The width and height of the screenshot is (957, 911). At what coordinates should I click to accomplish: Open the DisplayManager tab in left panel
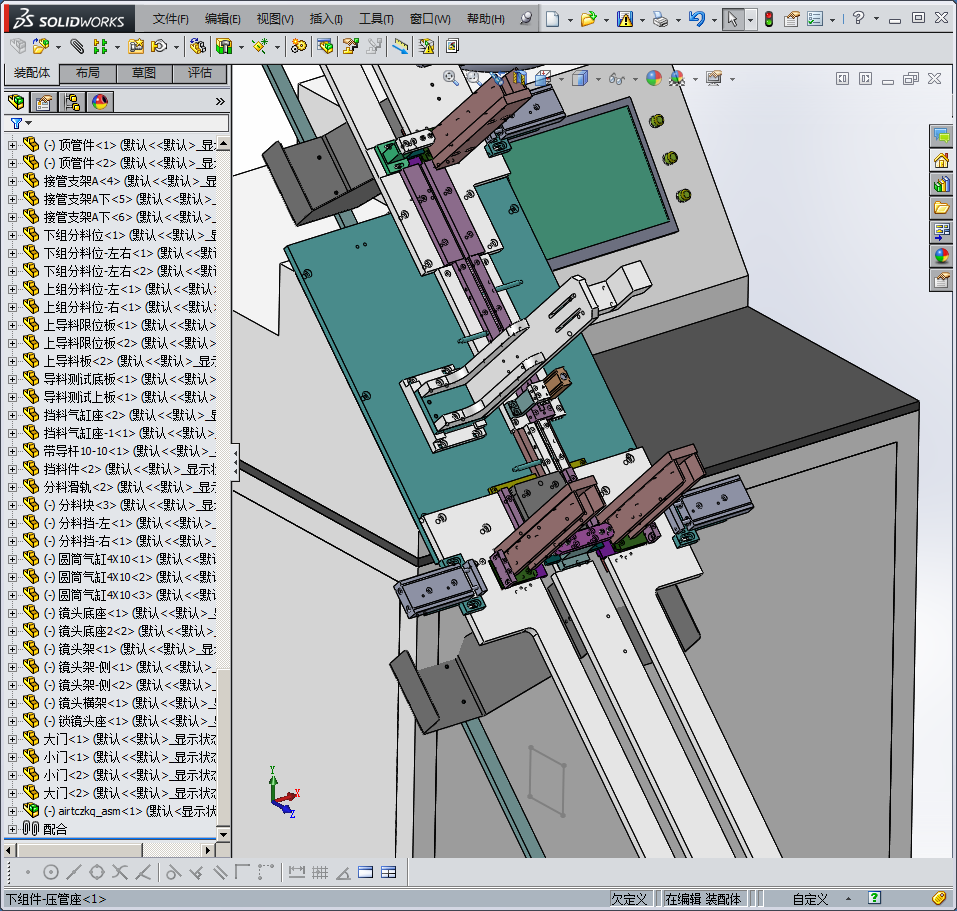click(x=100, y=101)
